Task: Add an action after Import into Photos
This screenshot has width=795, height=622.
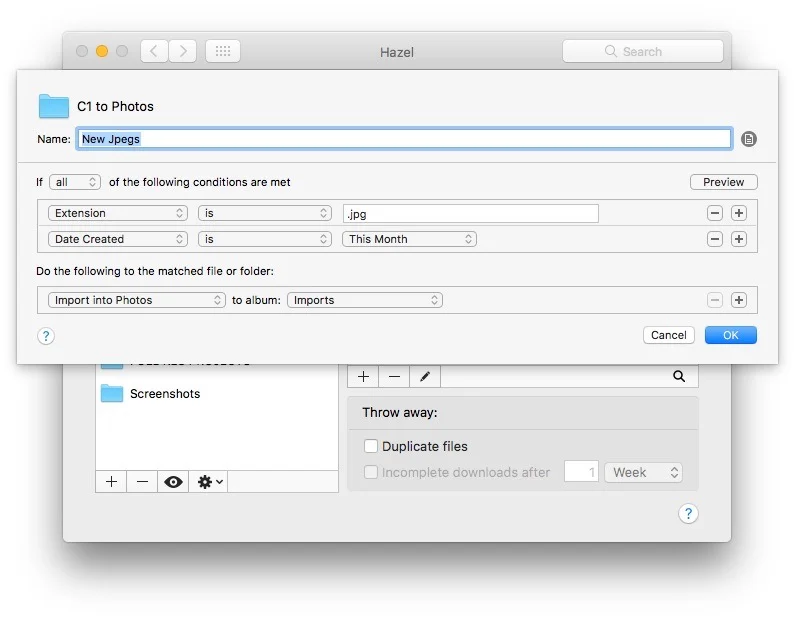Action: (739, 300)
